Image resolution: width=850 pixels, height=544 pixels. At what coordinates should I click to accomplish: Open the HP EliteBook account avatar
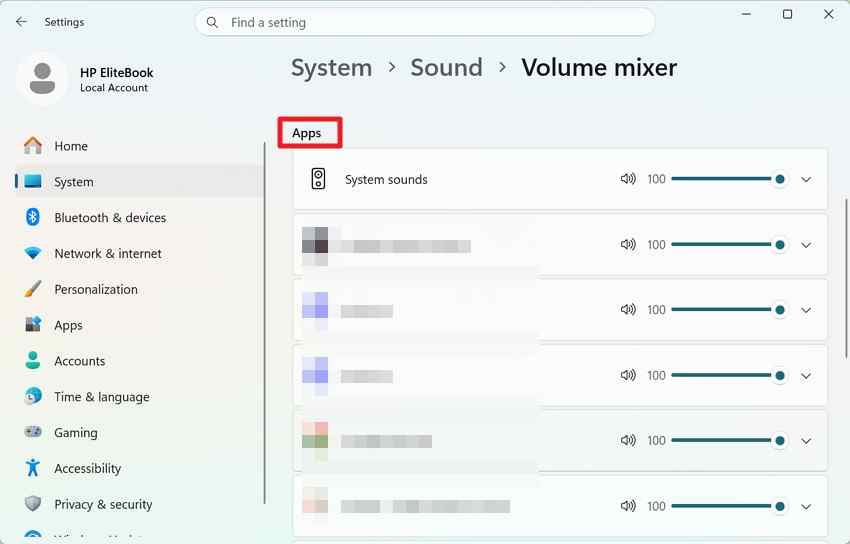pyautogui.click(x=42, y=79)
